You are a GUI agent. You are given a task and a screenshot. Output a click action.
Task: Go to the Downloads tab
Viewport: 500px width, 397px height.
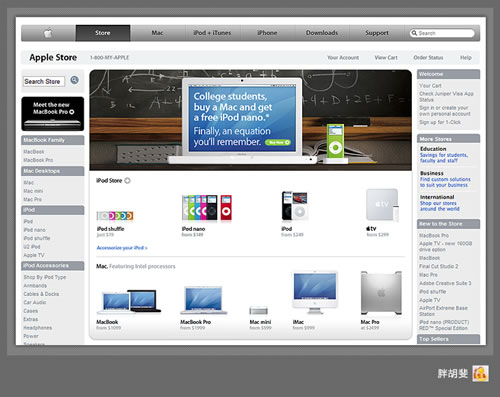point(322,33)
